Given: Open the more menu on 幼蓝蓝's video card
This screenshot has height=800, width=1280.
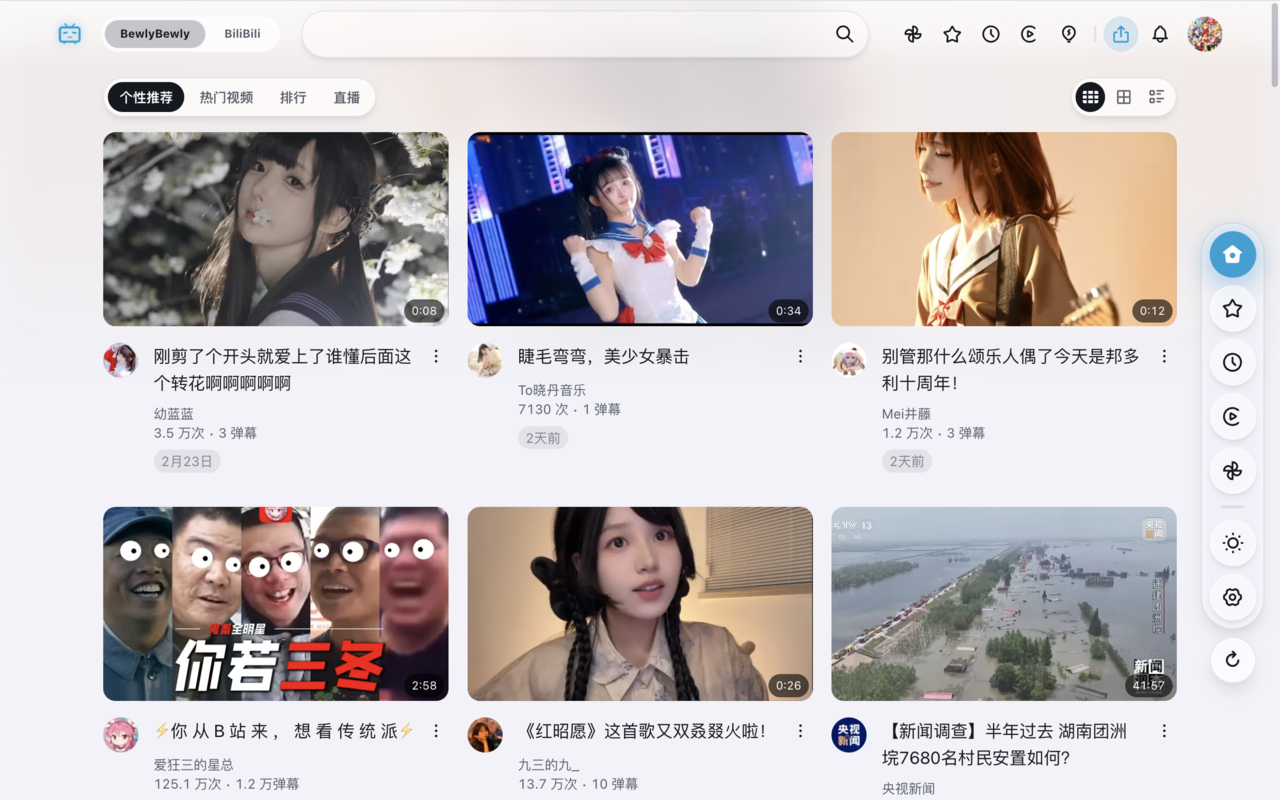Looking at the screenshot, I should tap(436, 356).
